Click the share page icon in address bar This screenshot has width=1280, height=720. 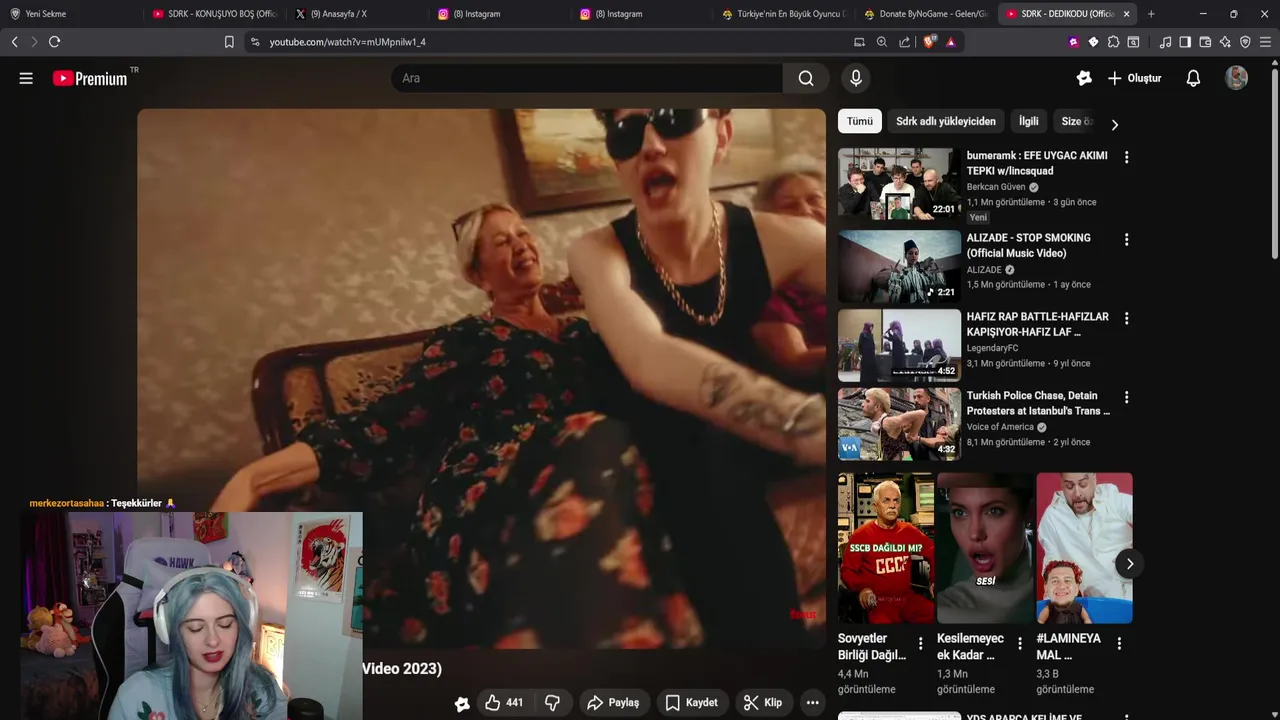click(x=904, y=42)
